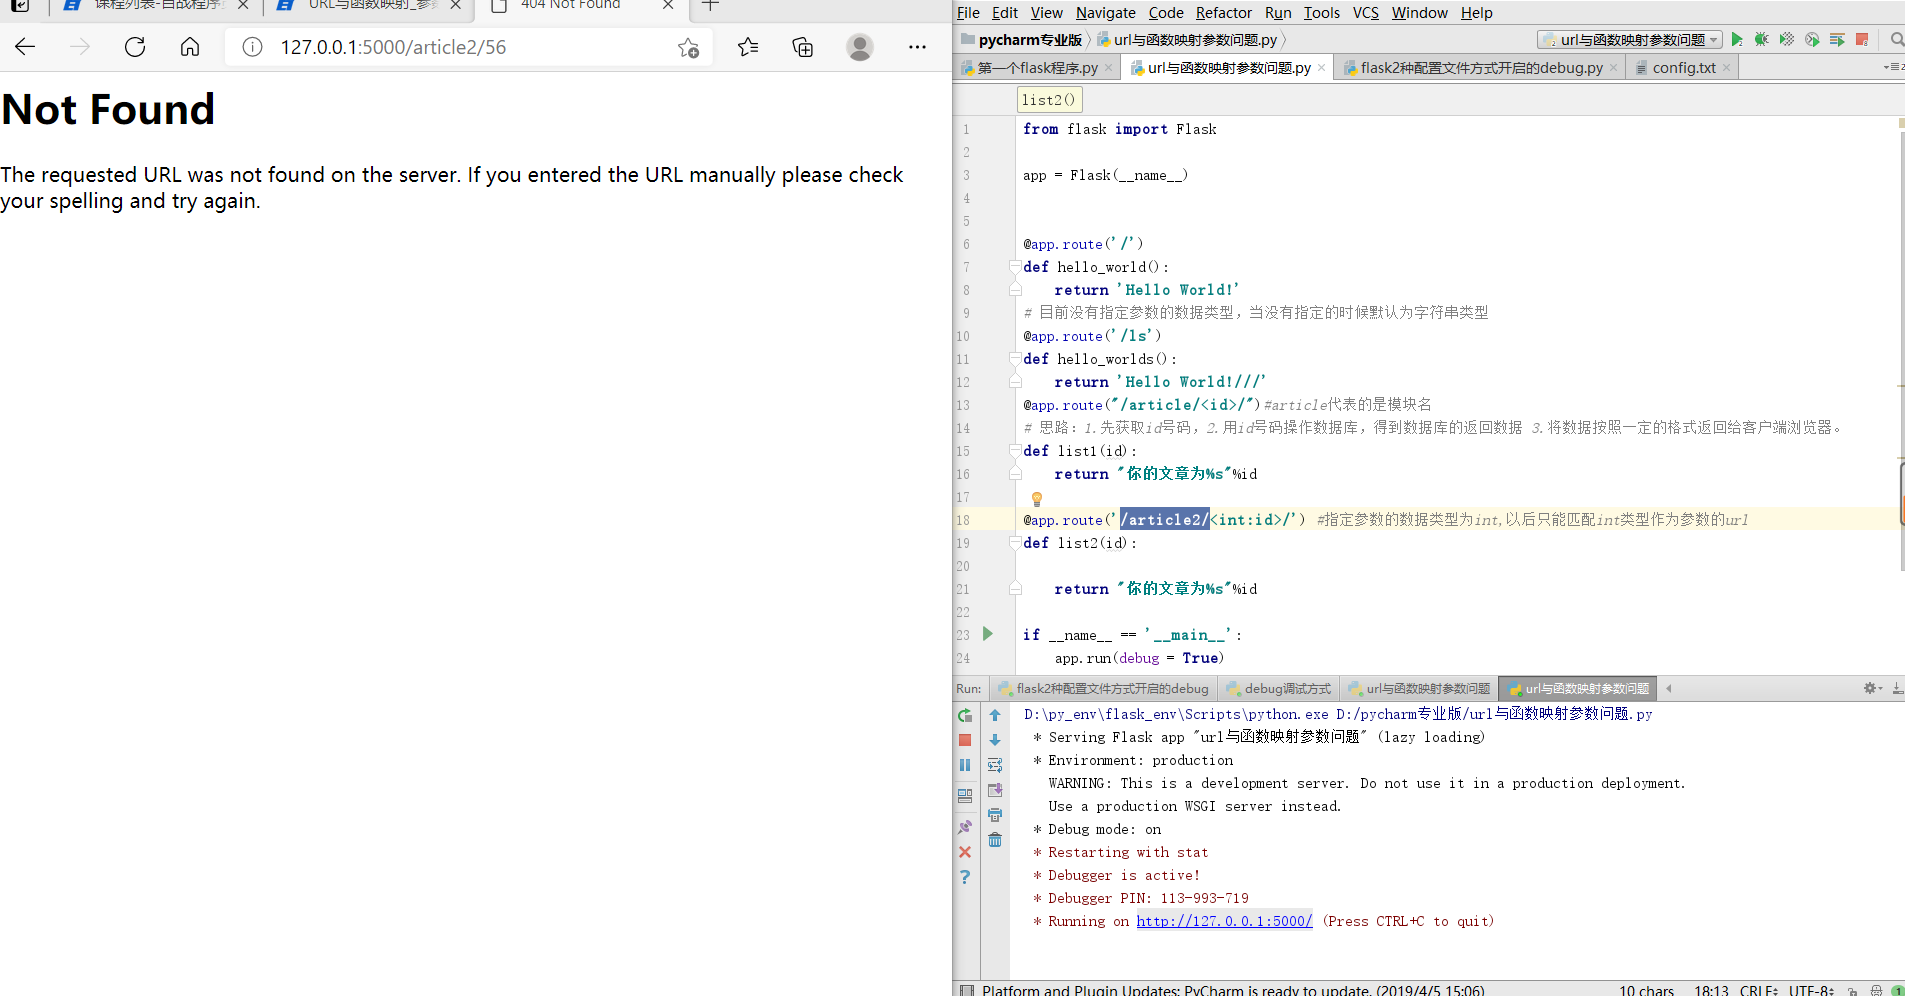Switch to 第一个flask程序.py editor tab
1905x996 pixels.
pyautogui.click(x=1037, y=68)
